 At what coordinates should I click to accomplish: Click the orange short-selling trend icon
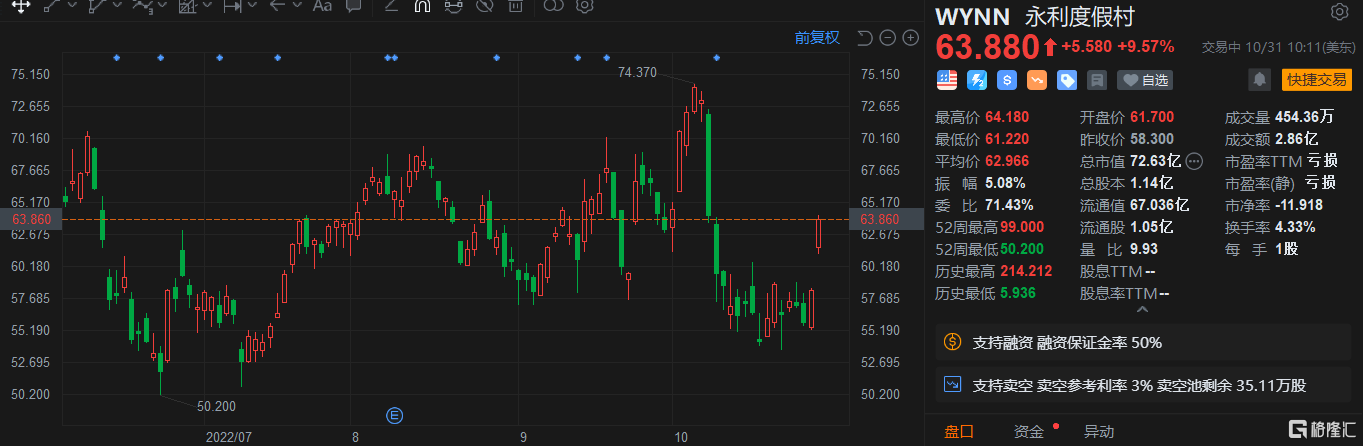(1037, 79)
